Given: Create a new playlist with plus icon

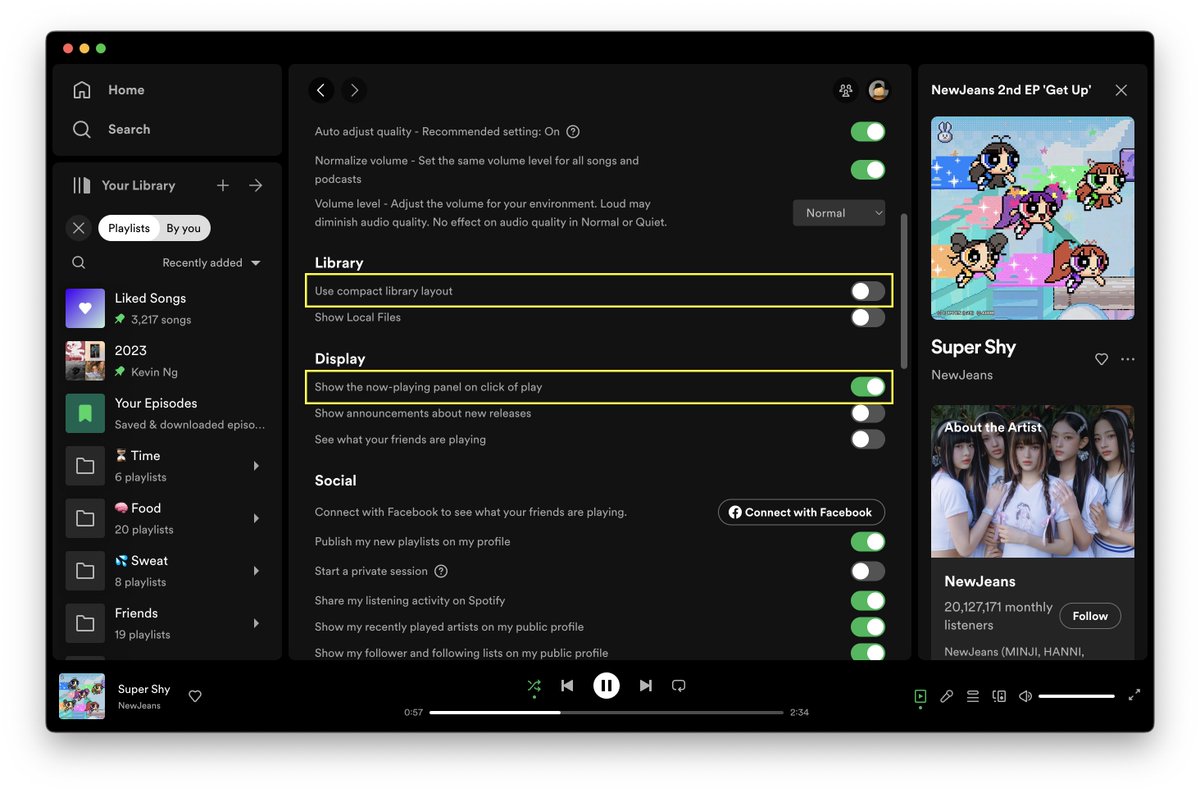Looking at the screenshot, I should [x=223, y=185].
